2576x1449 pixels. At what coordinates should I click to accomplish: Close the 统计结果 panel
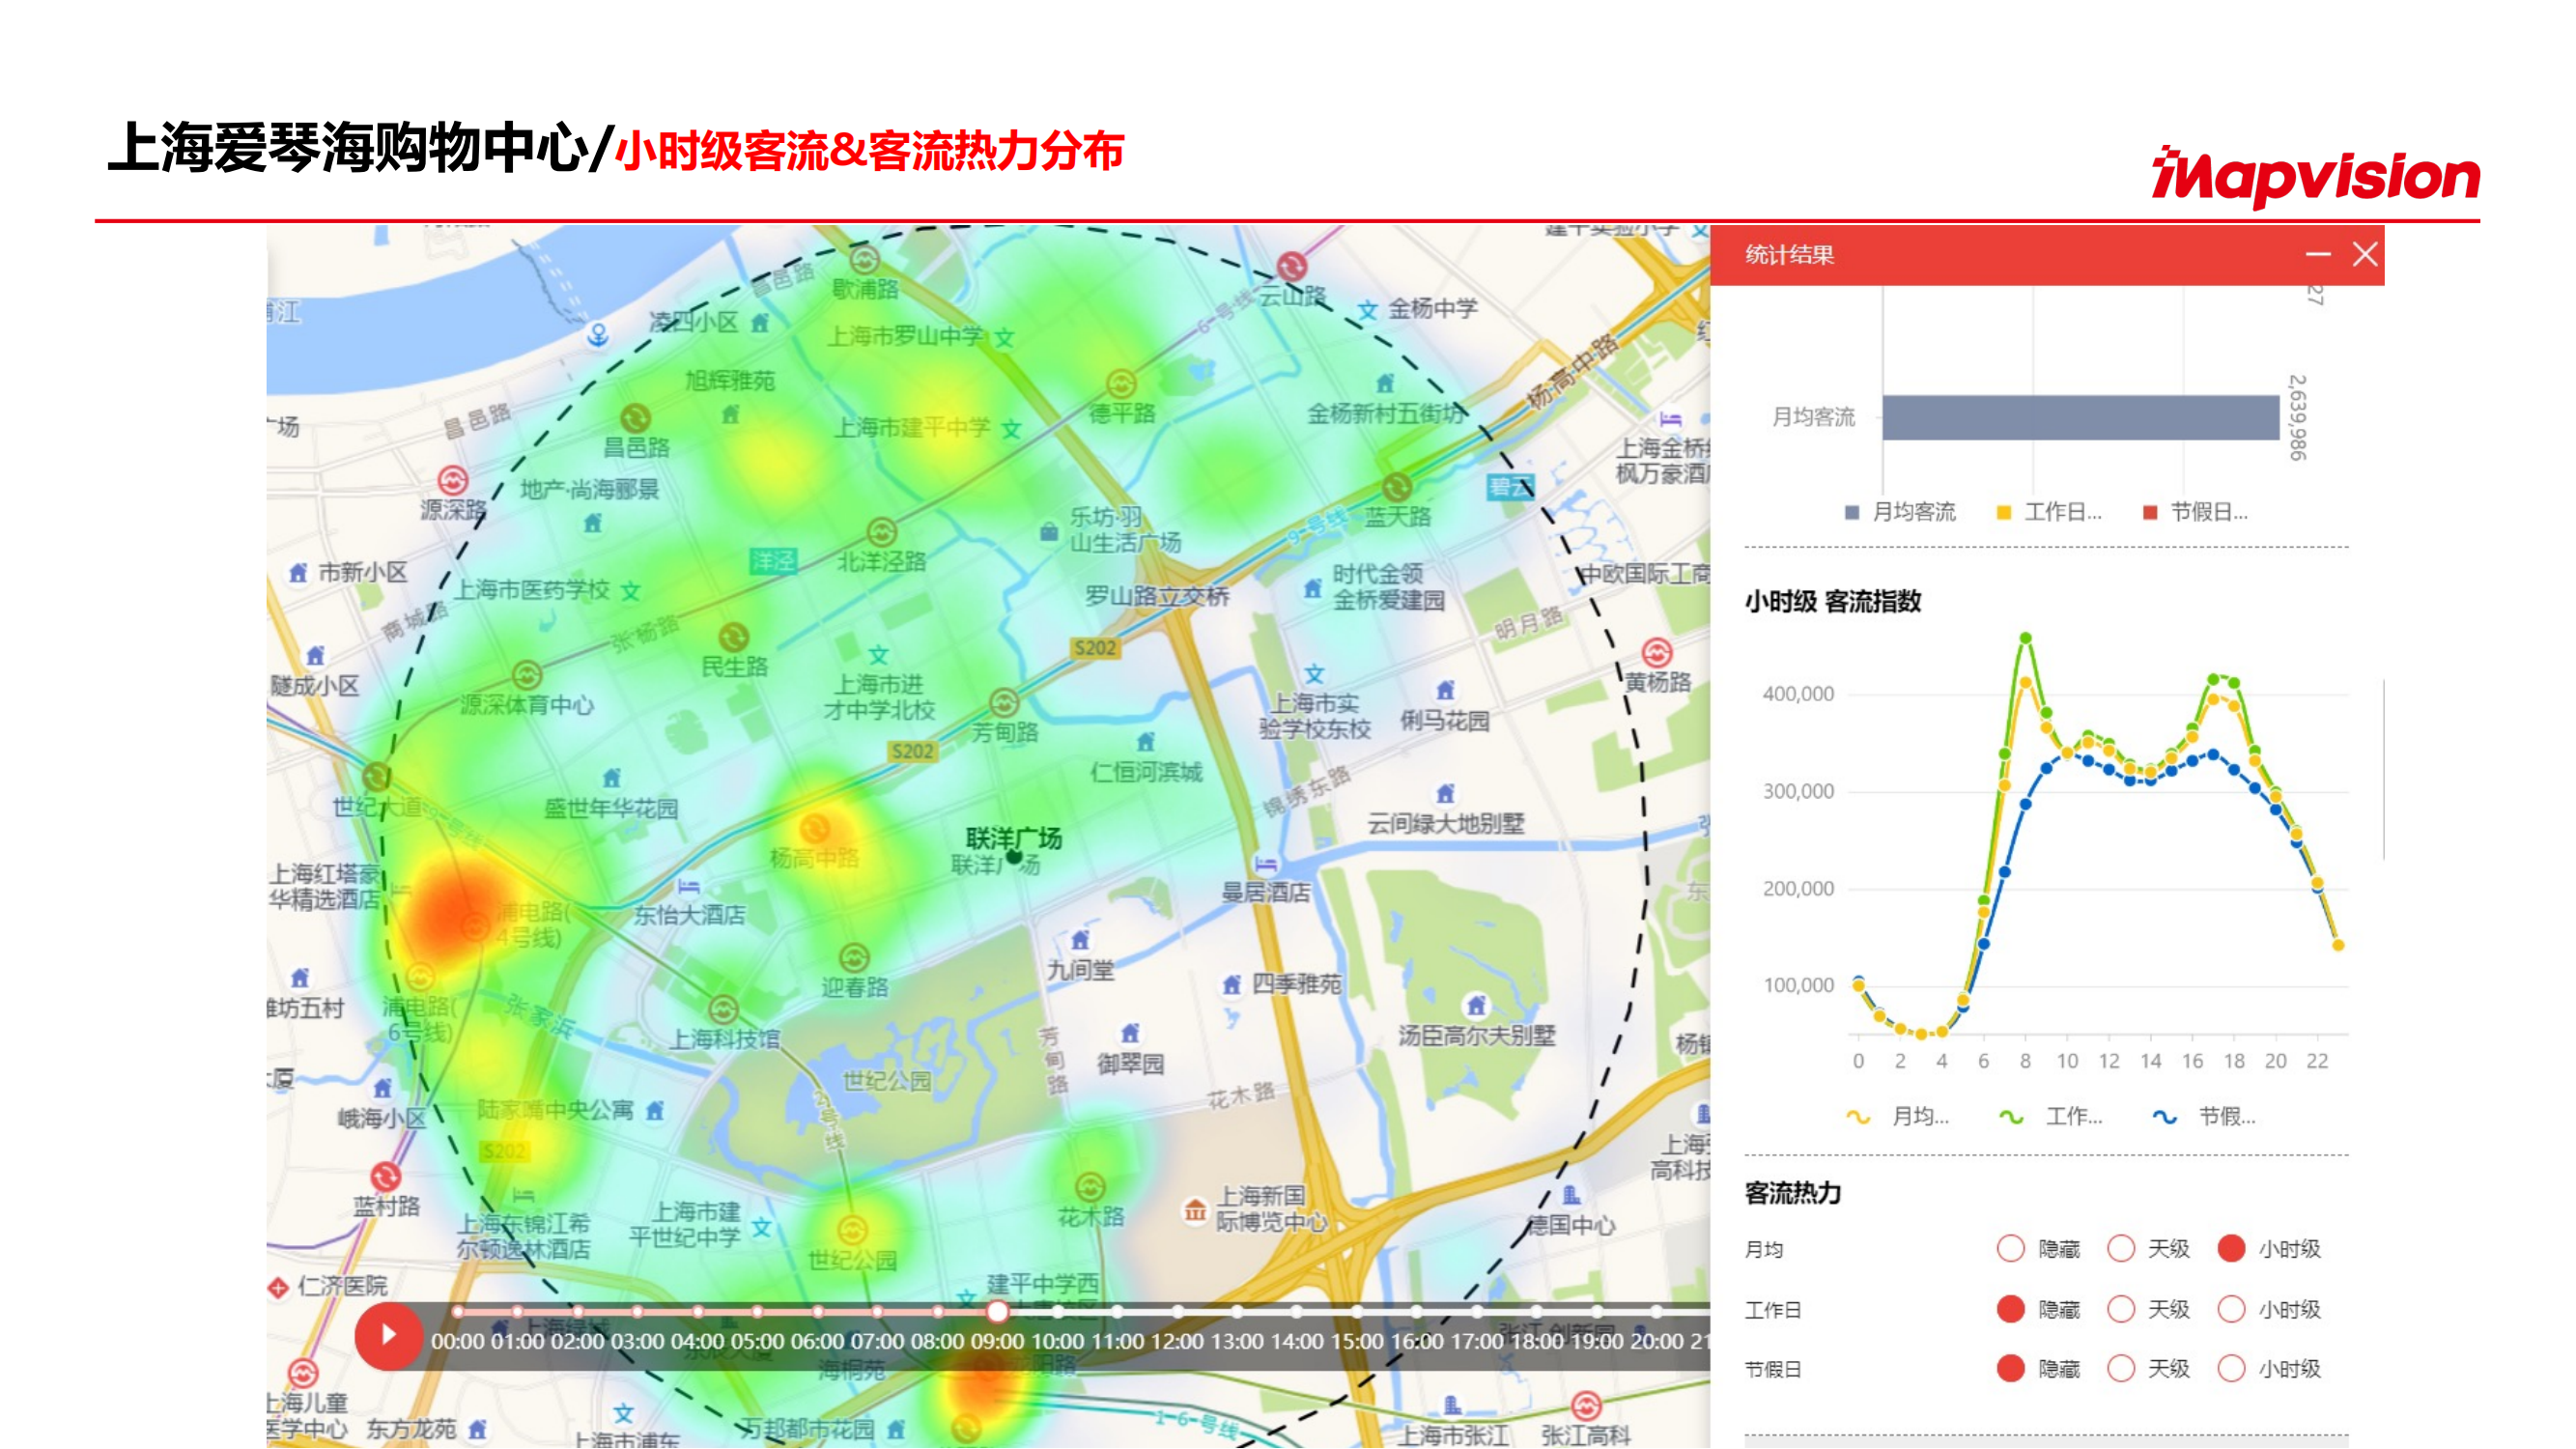(x=2365, y=254)
